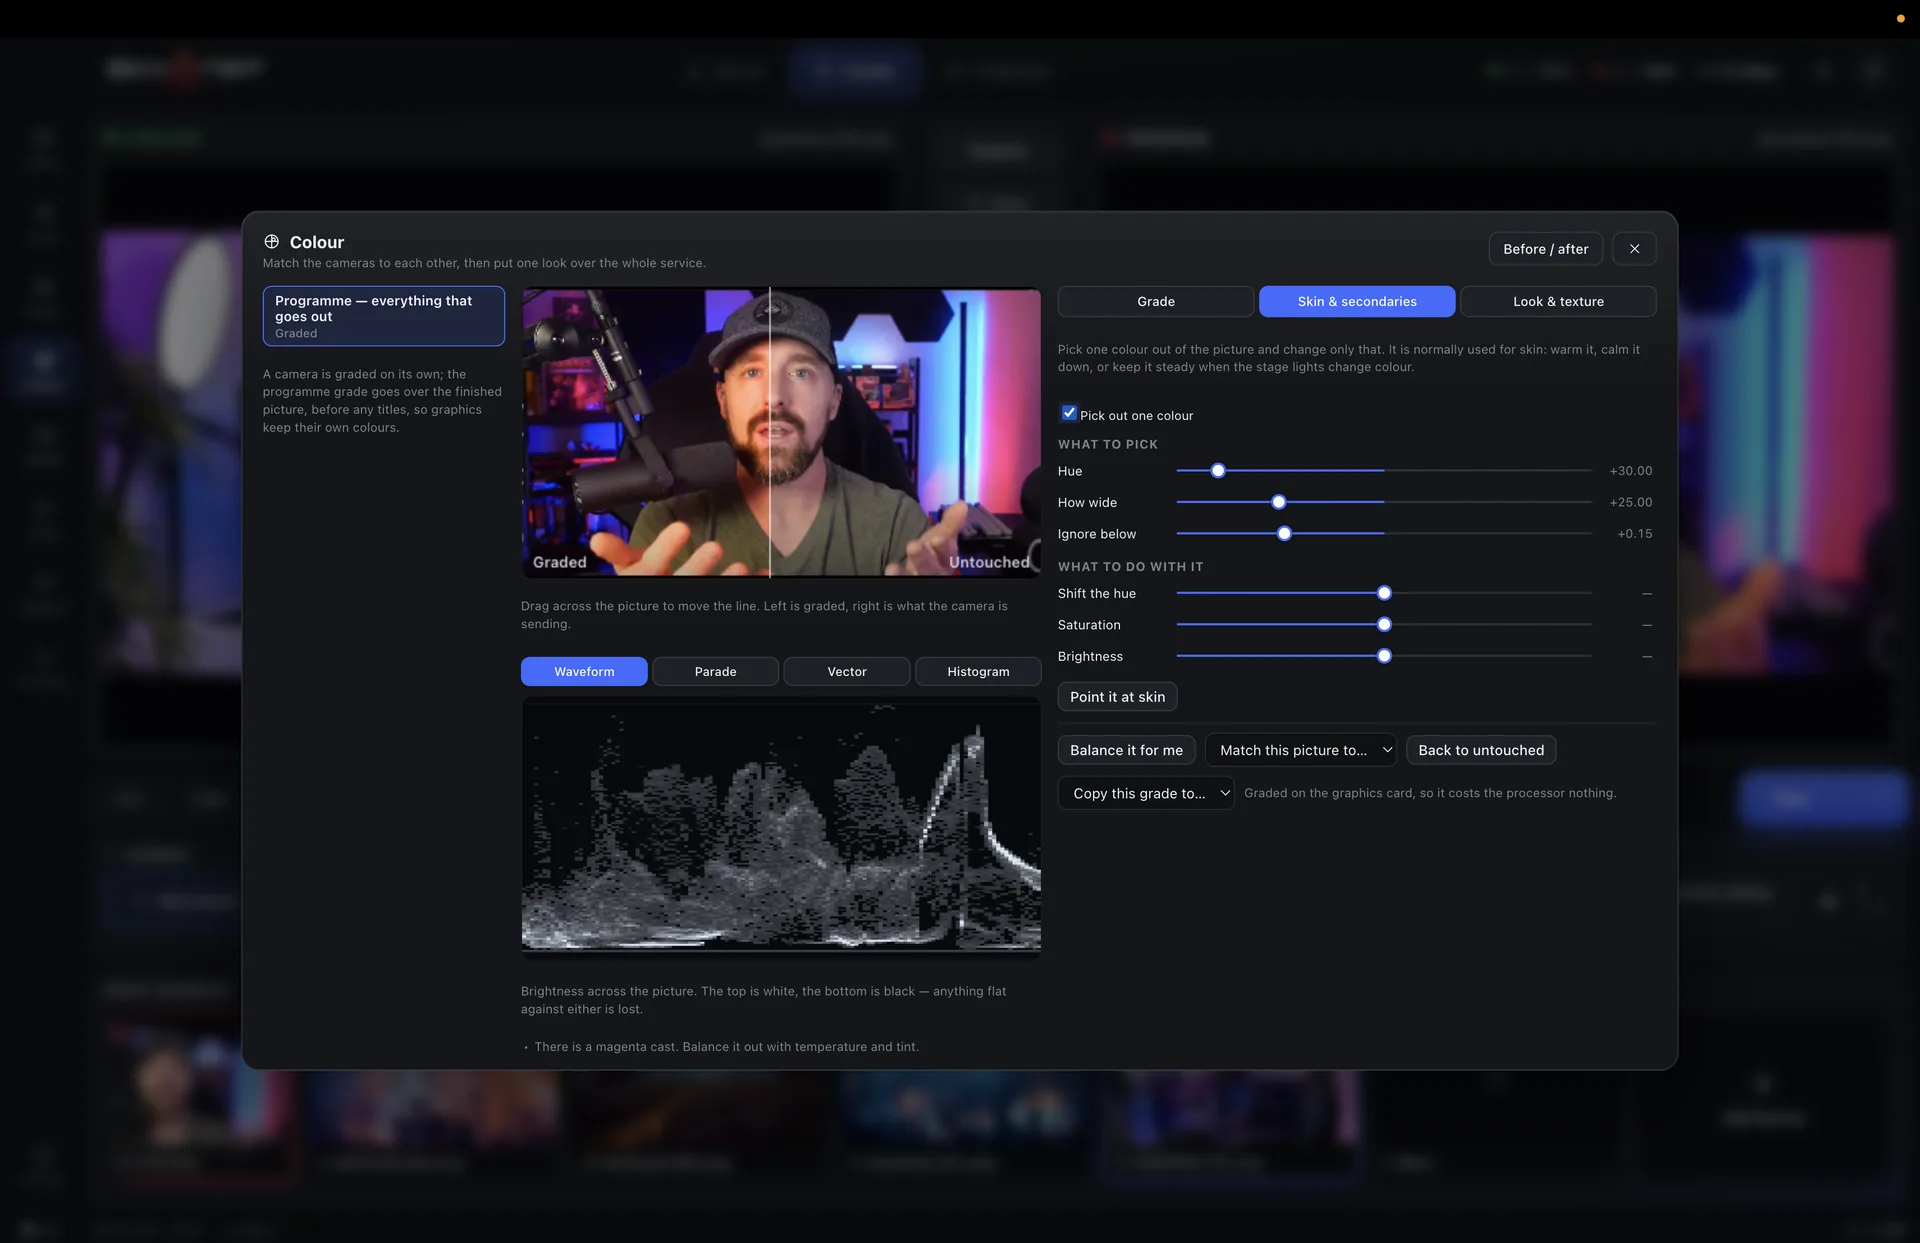
Task: Click the Colour wheel icon in dialog title
Action: pyautogui.click(x=271, y=242)
